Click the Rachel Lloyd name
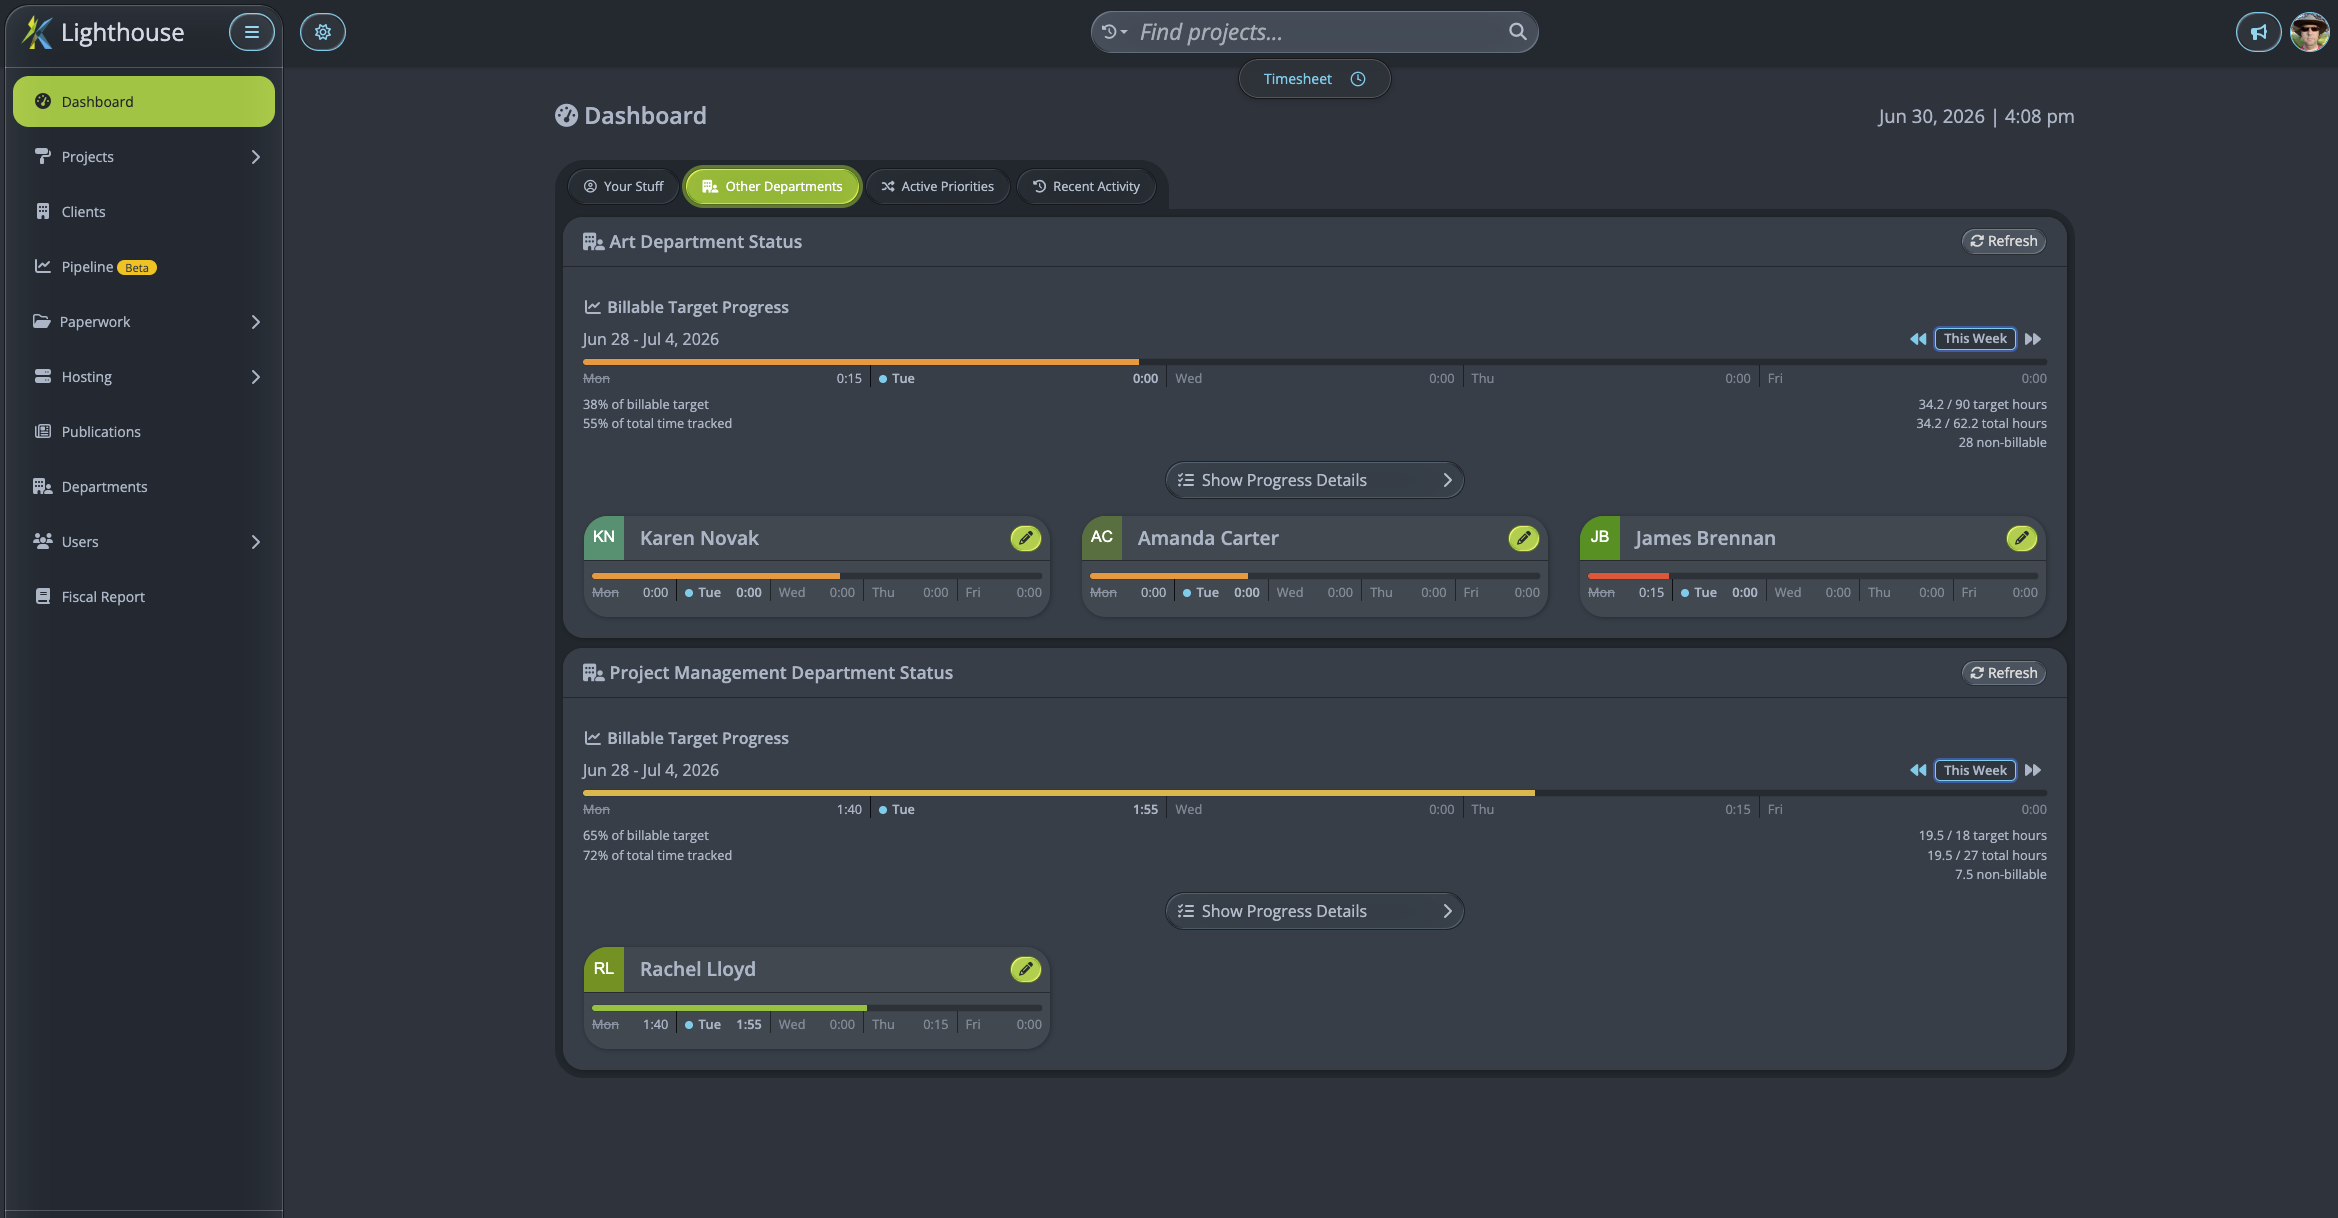Image resolution: width=2338 pixels, height=1218 pixels. tap(698, 969)
